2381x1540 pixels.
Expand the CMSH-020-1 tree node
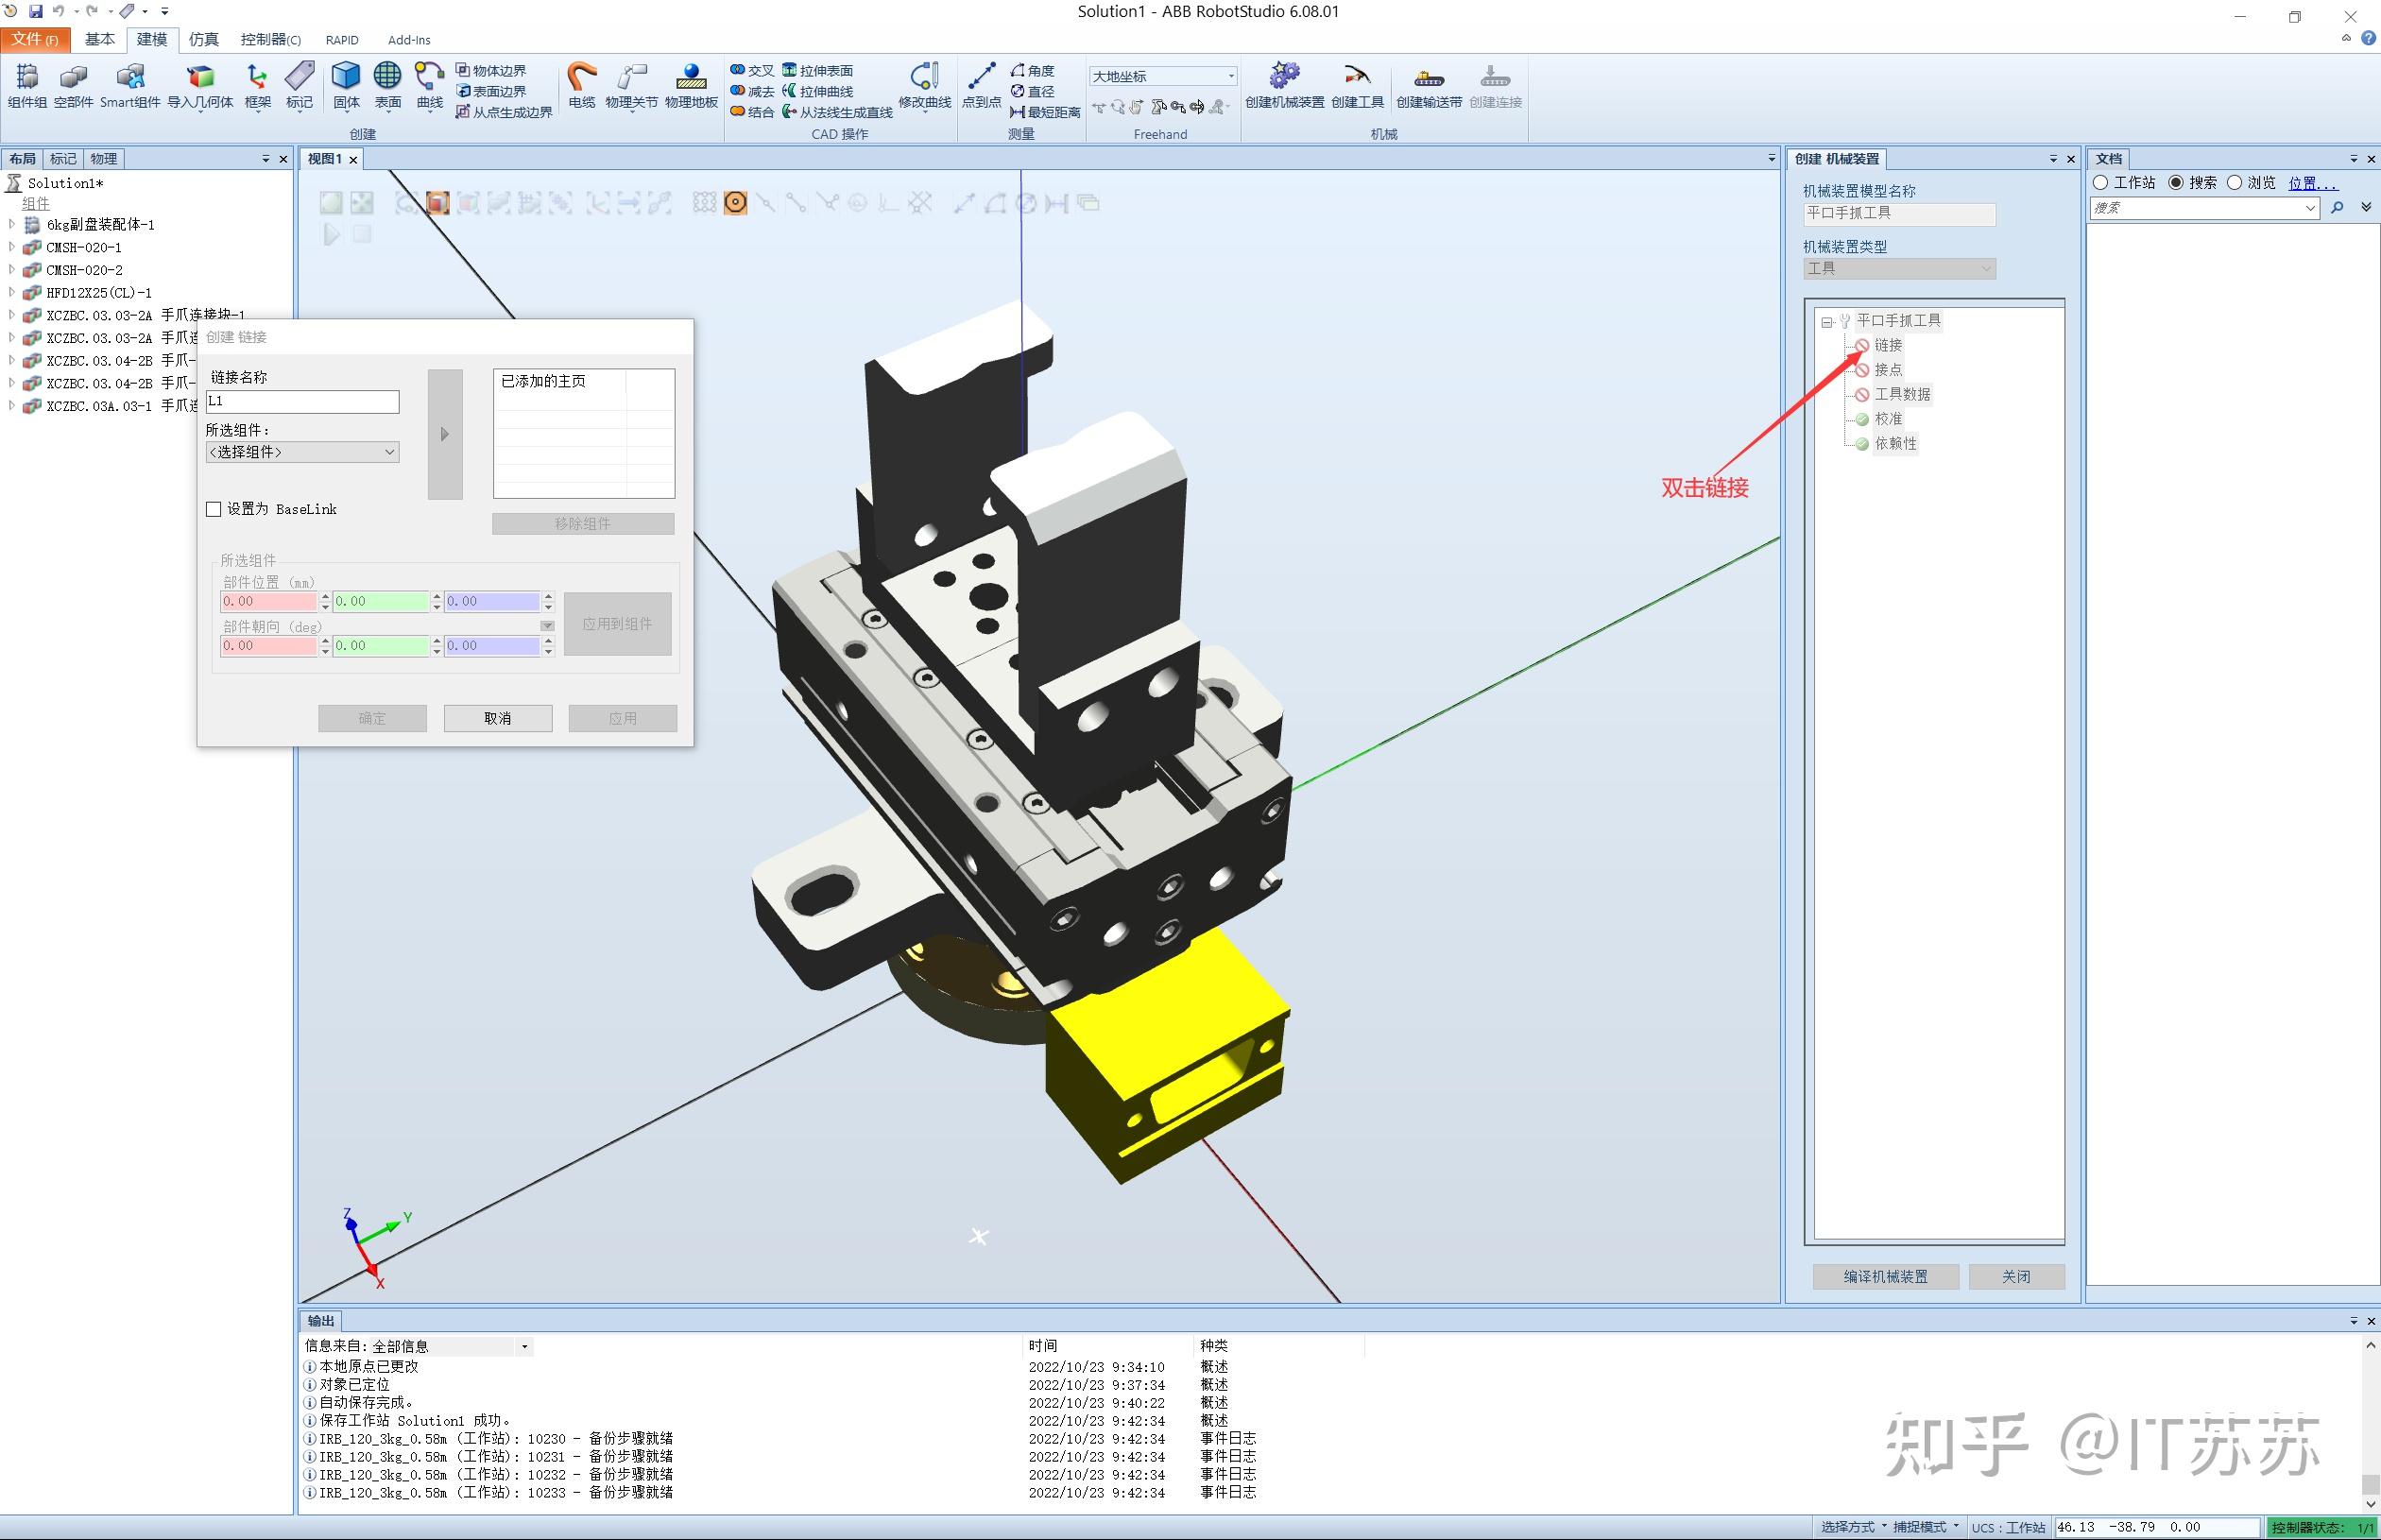(12, 247)
